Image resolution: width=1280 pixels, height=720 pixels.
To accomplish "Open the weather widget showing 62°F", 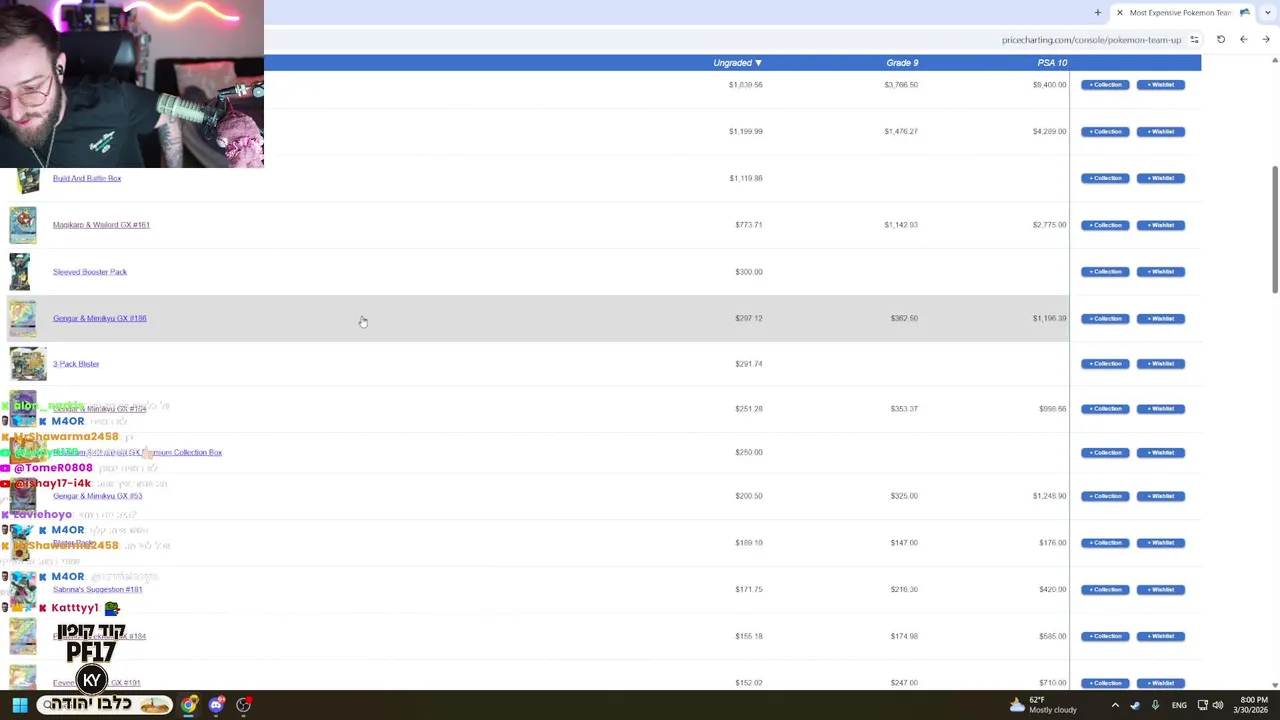I will (1043, 705).
